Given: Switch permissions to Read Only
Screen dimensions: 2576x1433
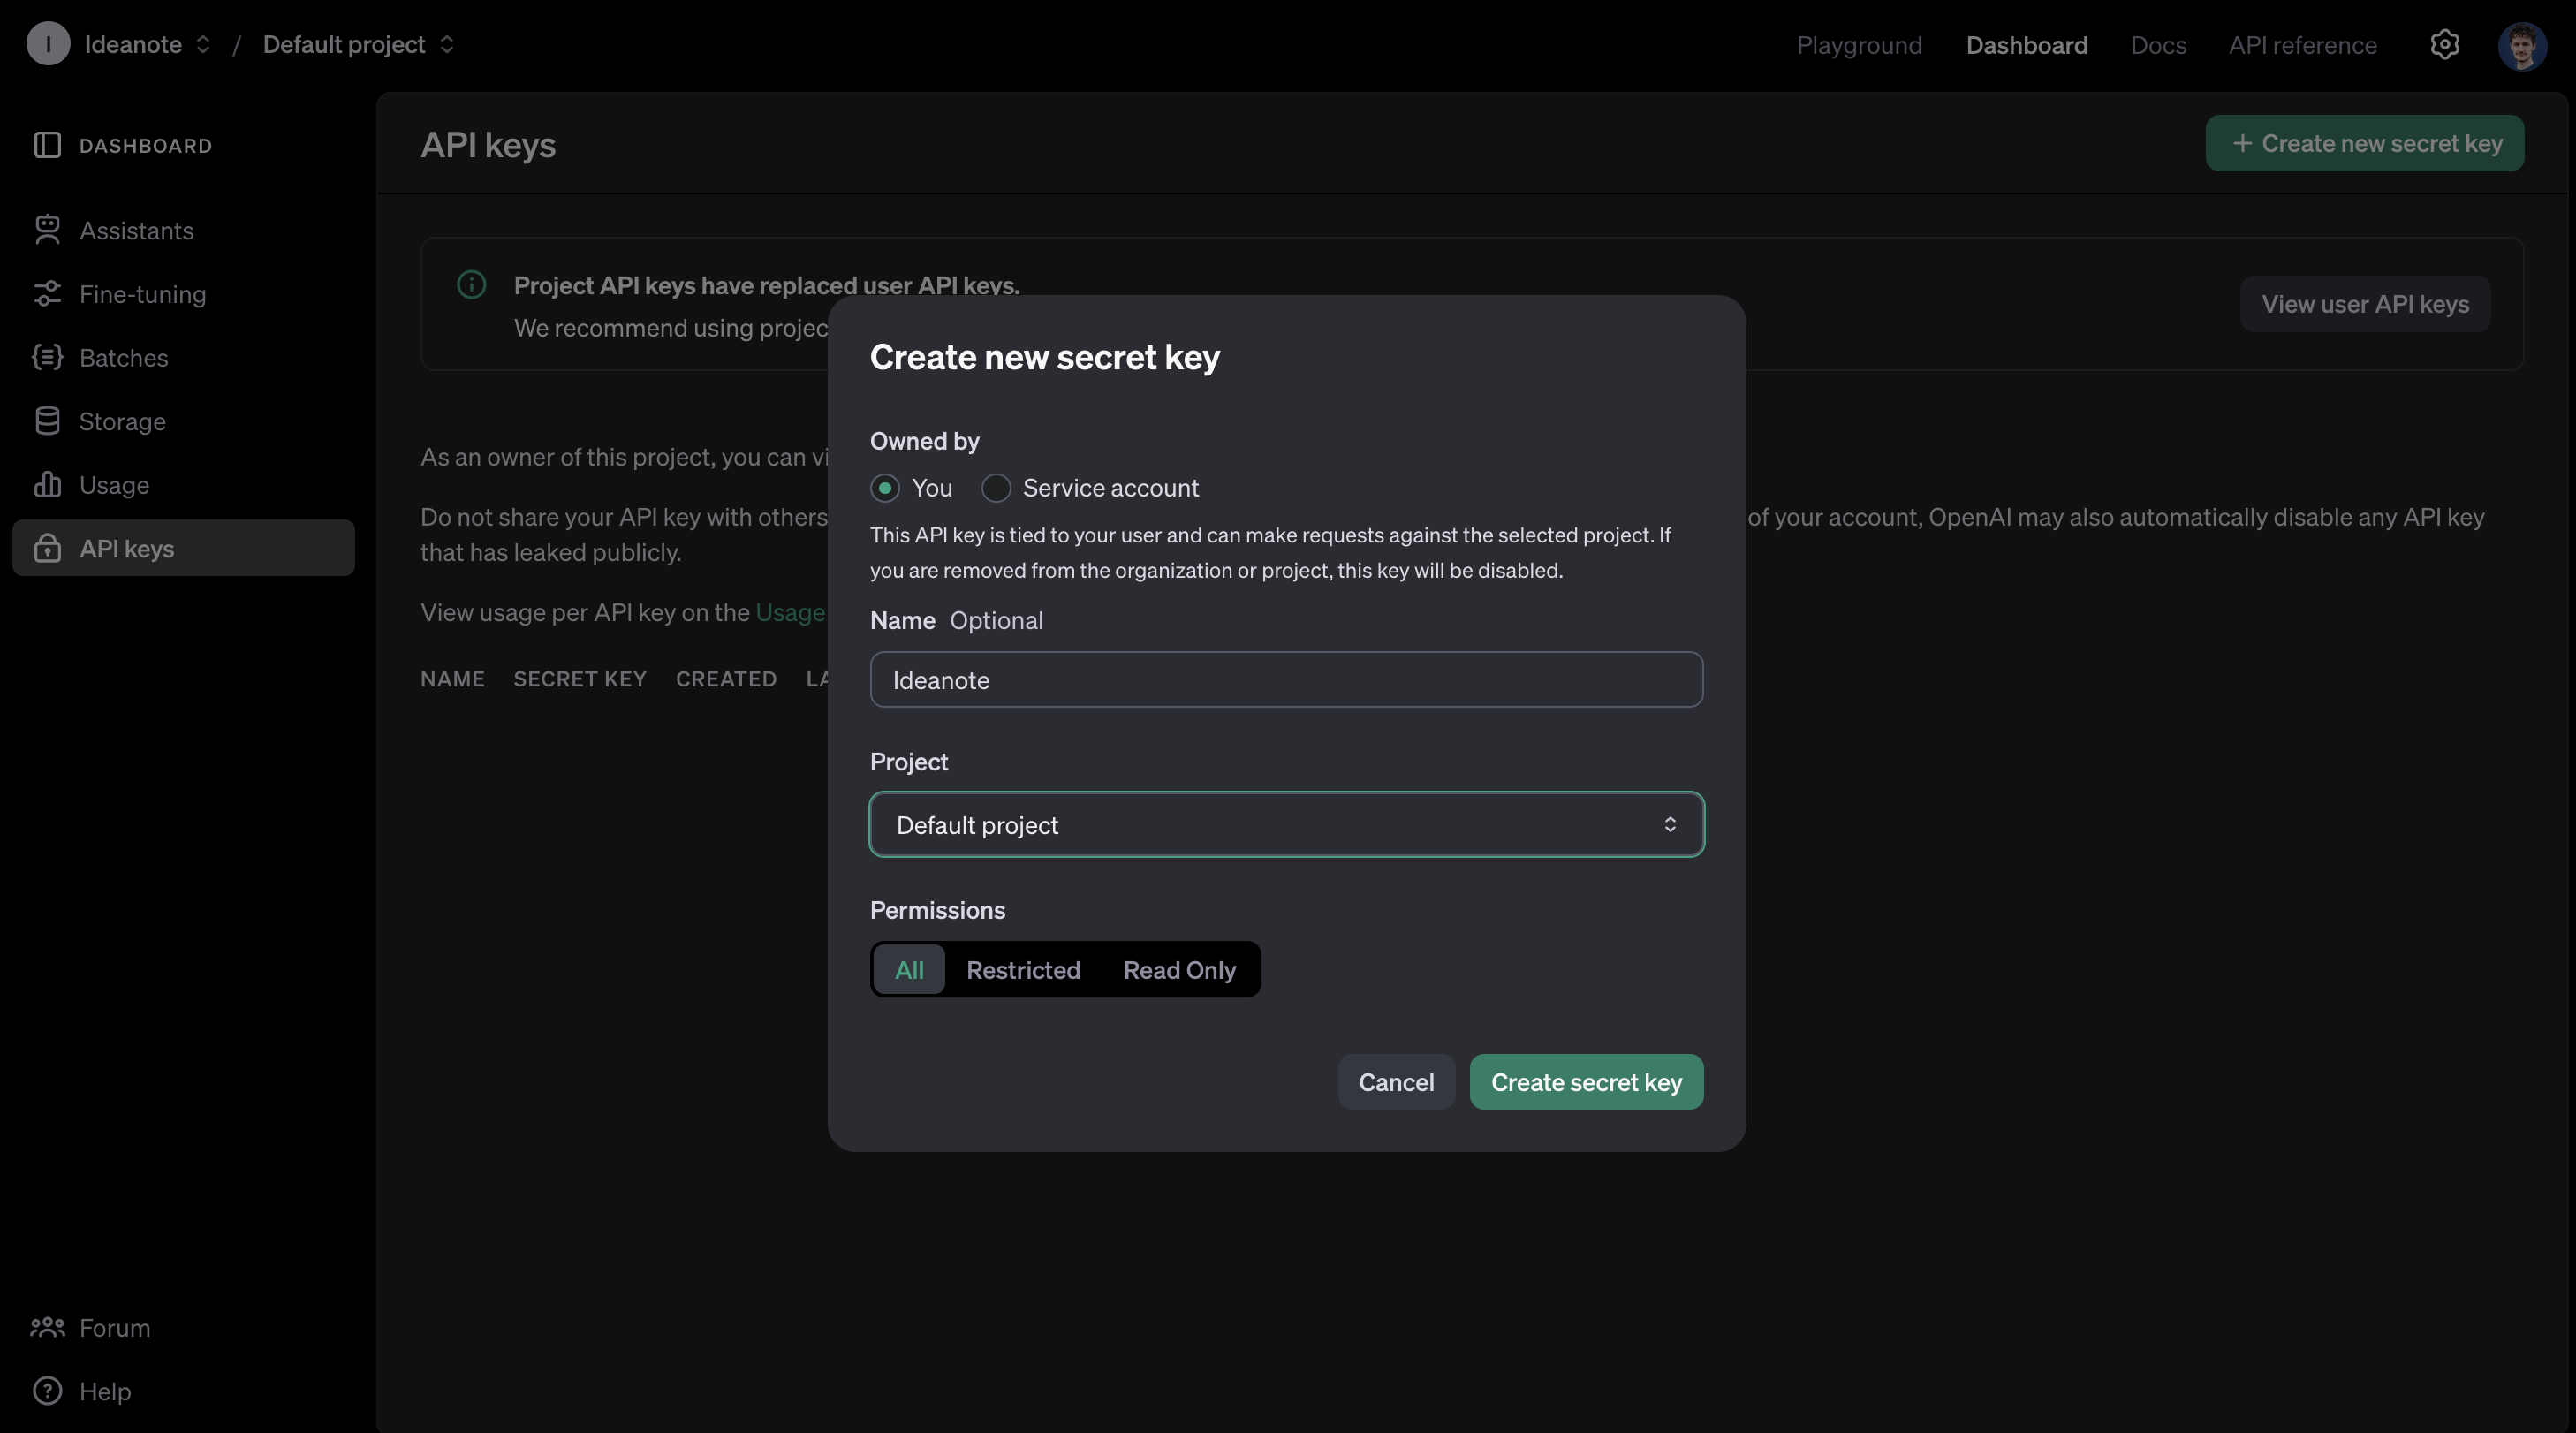Looking at the screenshot, I should click(x=1179, y=969).
